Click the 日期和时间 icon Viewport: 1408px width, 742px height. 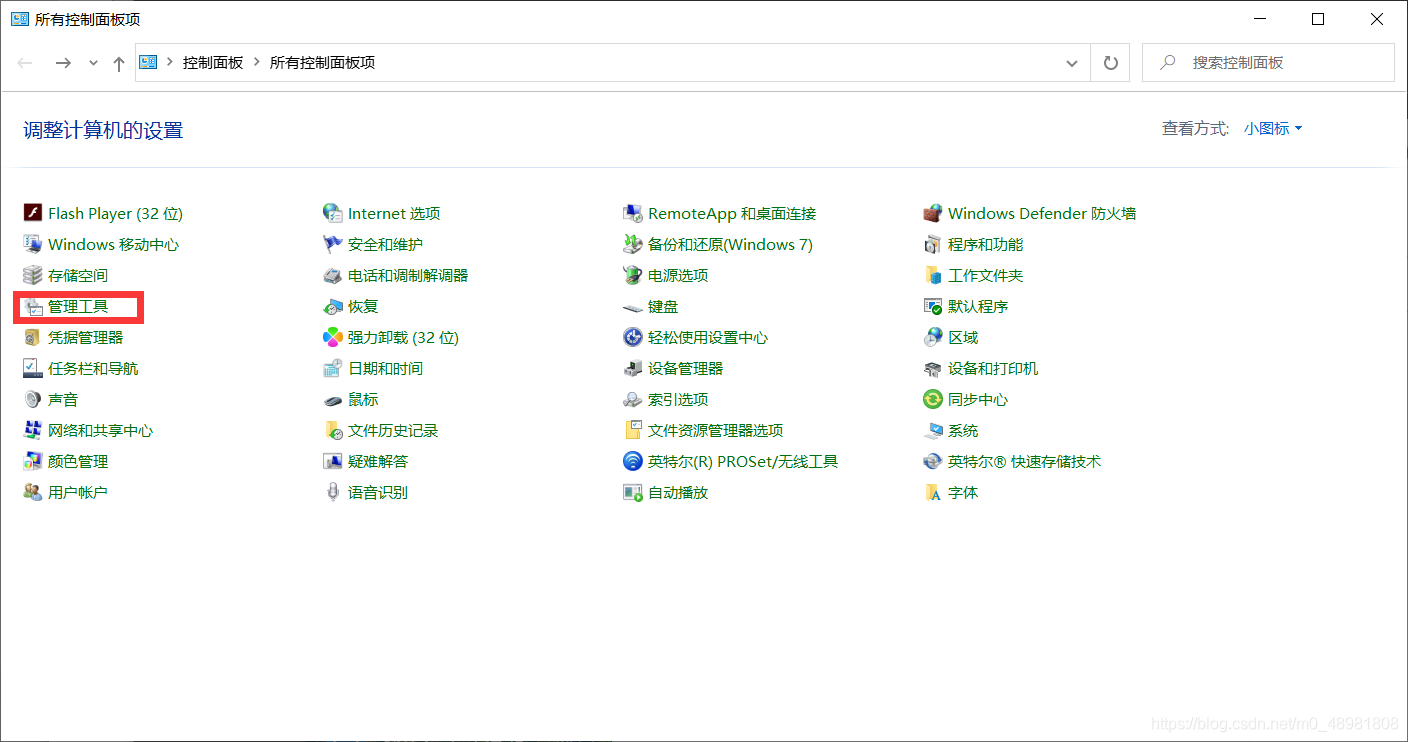332,368
